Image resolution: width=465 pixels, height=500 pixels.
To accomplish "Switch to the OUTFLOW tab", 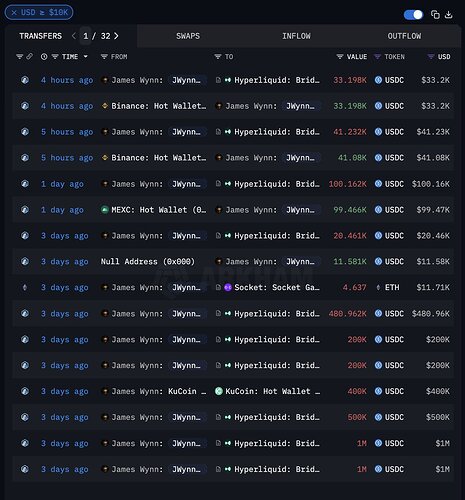I will click(x=404, y=36).
